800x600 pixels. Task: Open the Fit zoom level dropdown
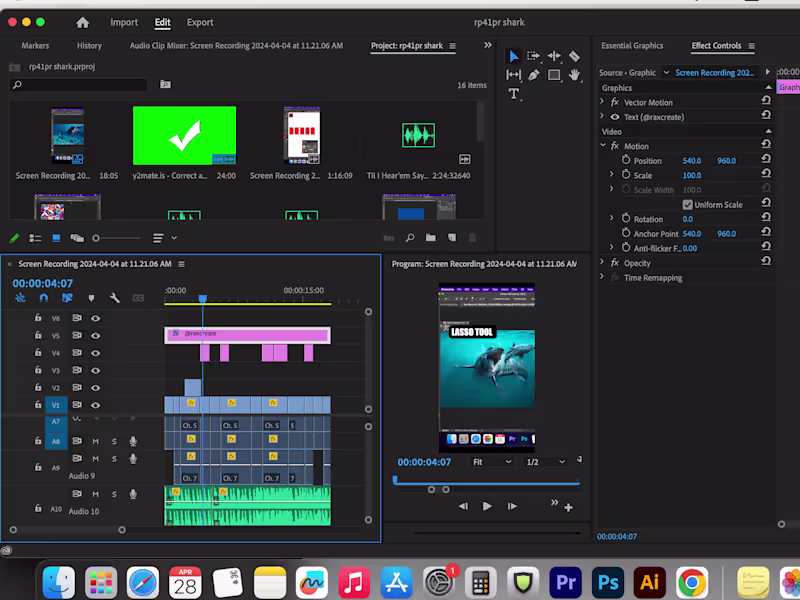coord(492,461)
